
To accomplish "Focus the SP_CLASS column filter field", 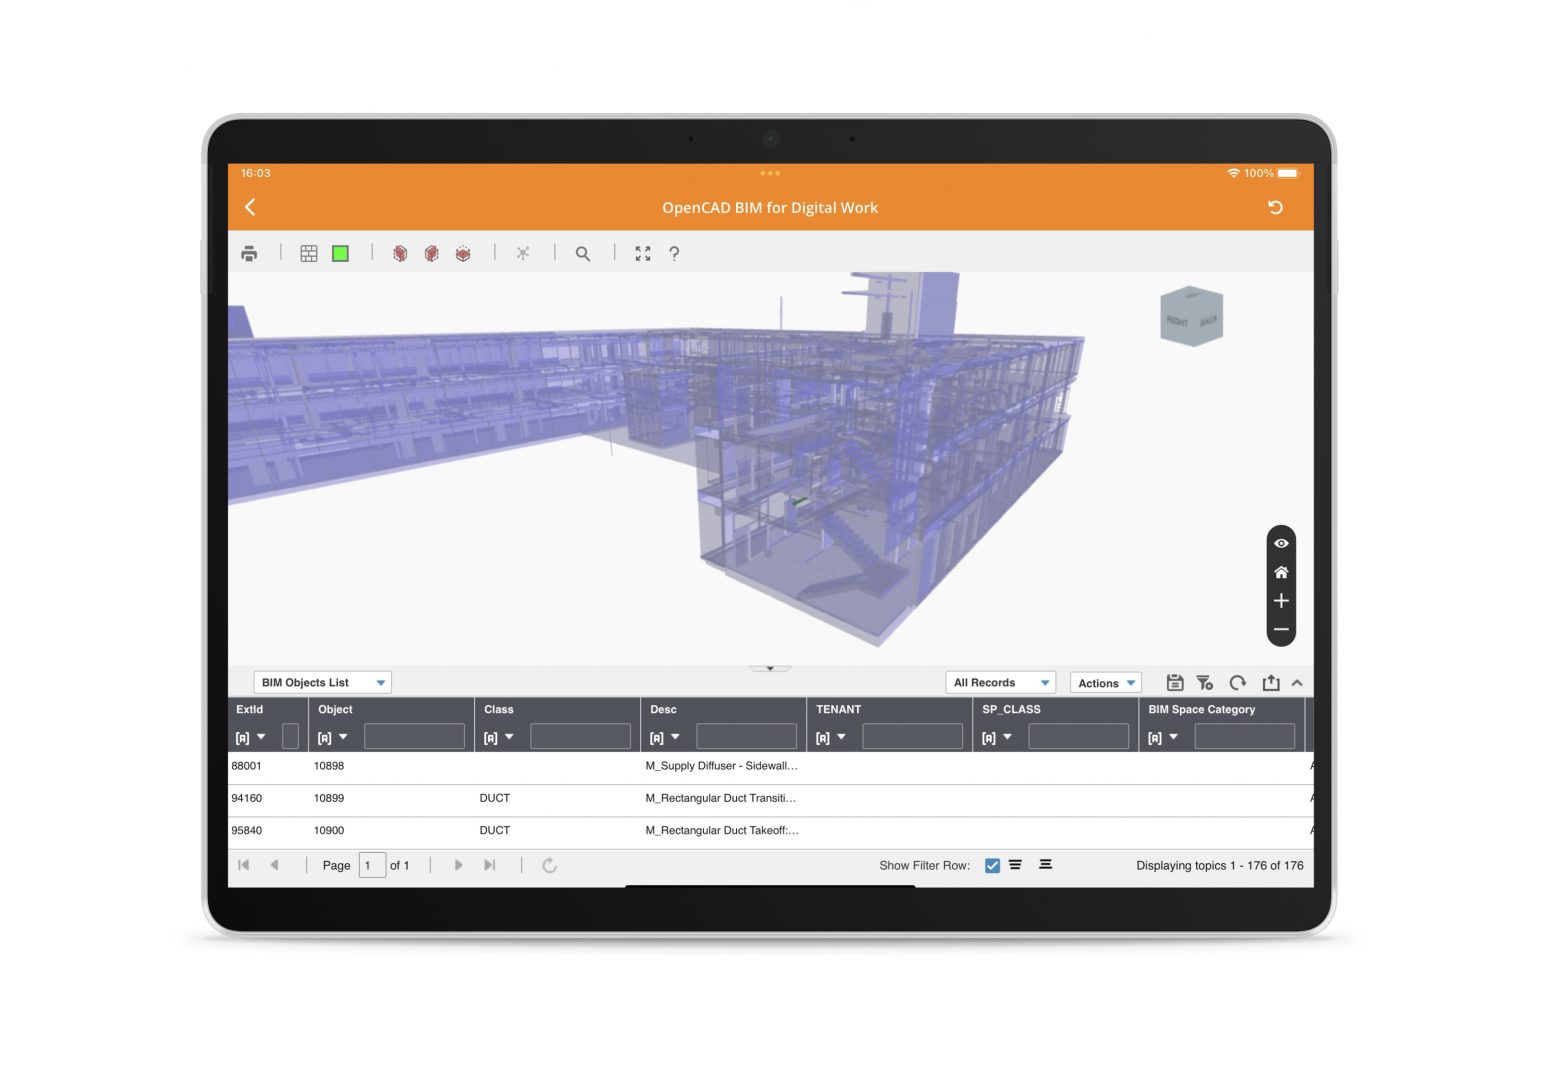I will click(x=1078, y=737).
